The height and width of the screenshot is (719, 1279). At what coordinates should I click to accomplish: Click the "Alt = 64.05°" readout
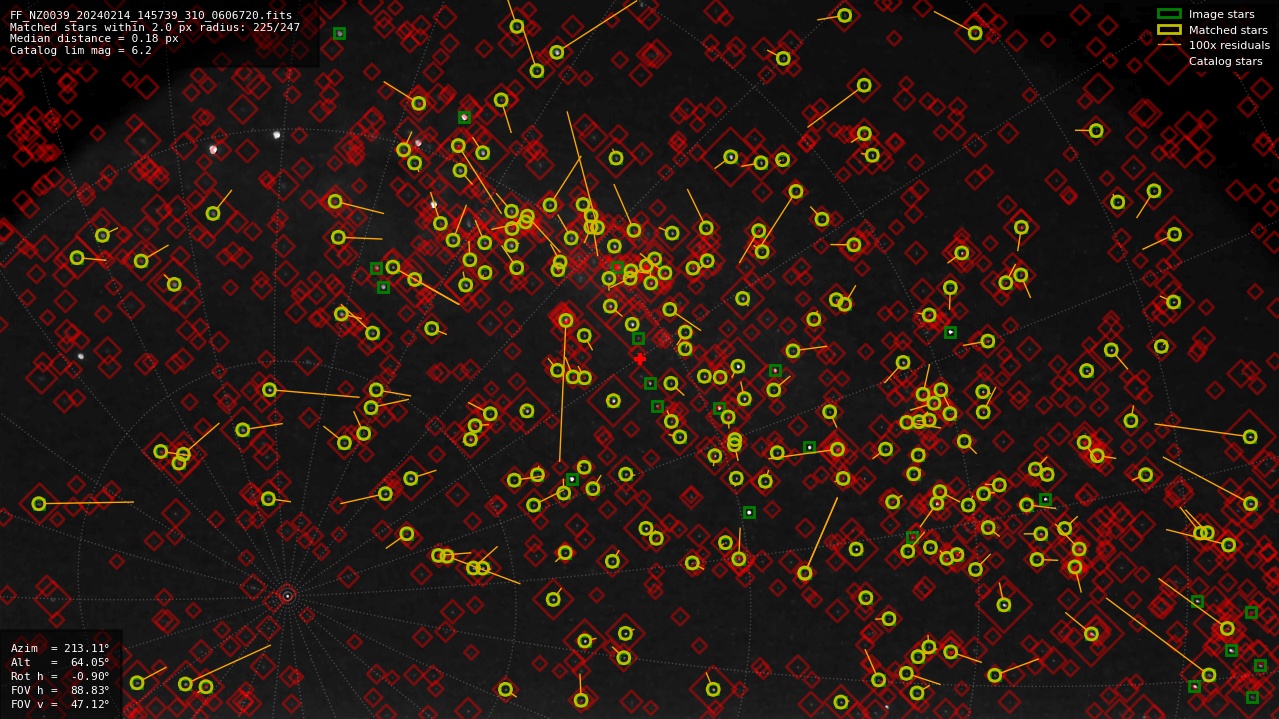60,662
